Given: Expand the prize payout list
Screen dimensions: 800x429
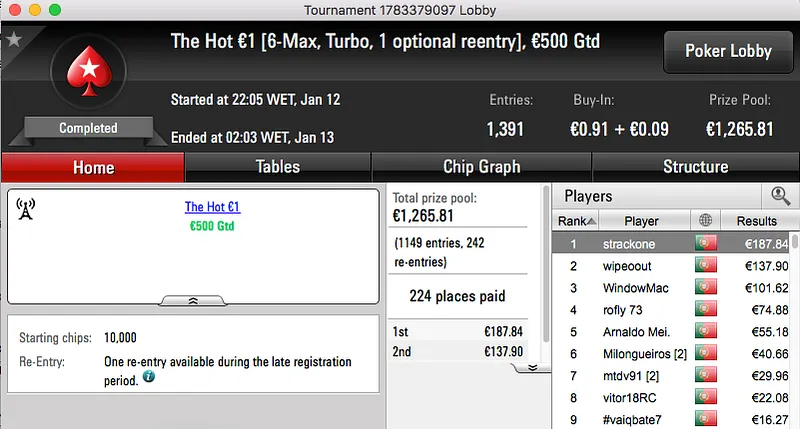Looking at the screenshot, I should click(x=533, y=367).
